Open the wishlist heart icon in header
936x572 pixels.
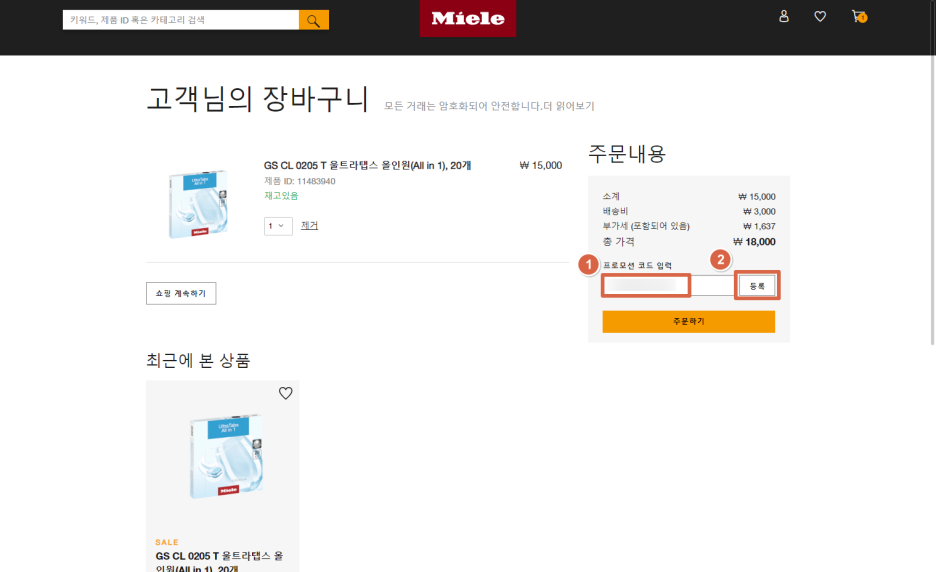pos(820,16)
